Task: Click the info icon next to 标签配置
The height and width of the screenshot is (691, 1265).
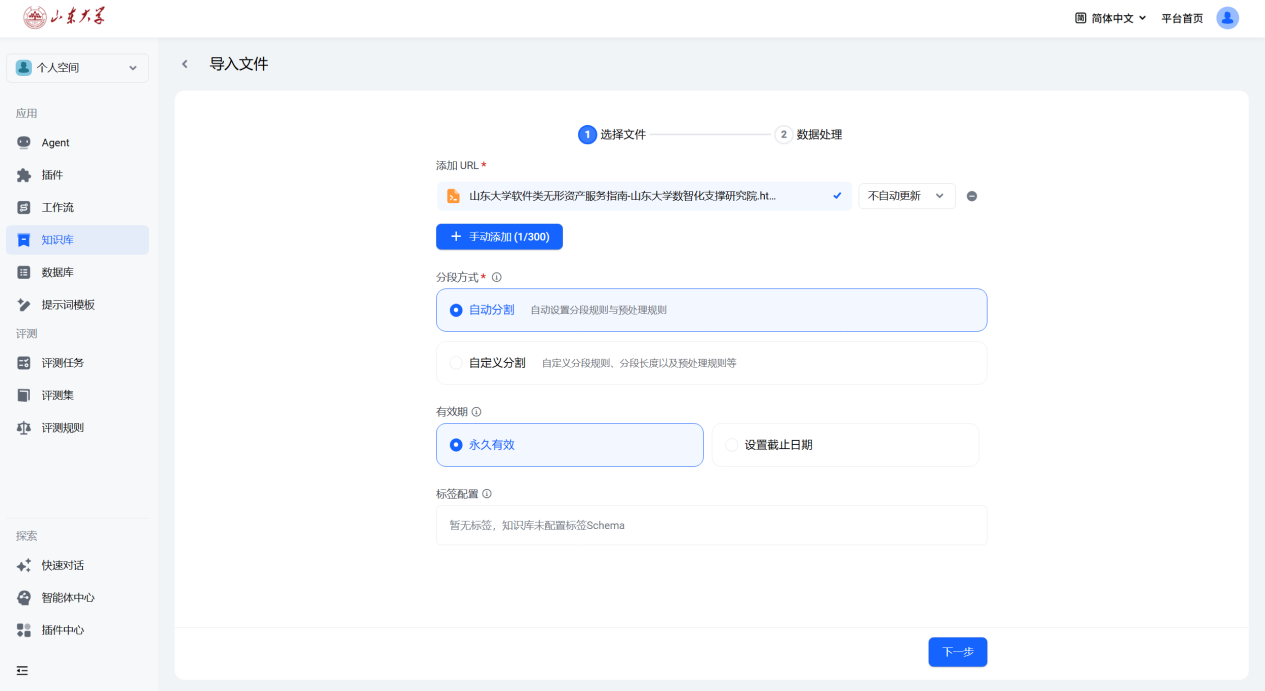Action: tap(487, 494)
